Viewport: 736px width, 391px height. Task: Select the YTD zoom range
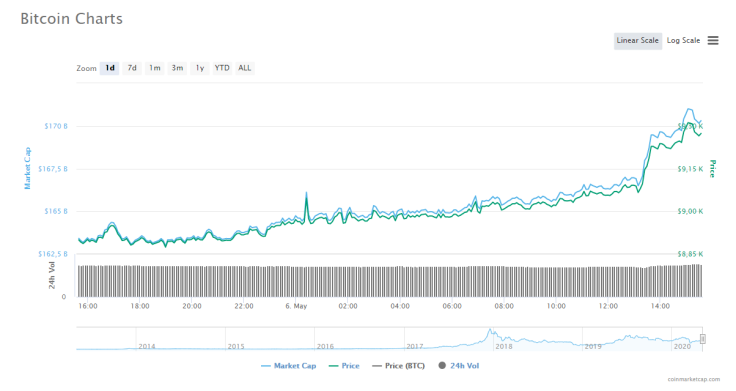pos(222,68)
